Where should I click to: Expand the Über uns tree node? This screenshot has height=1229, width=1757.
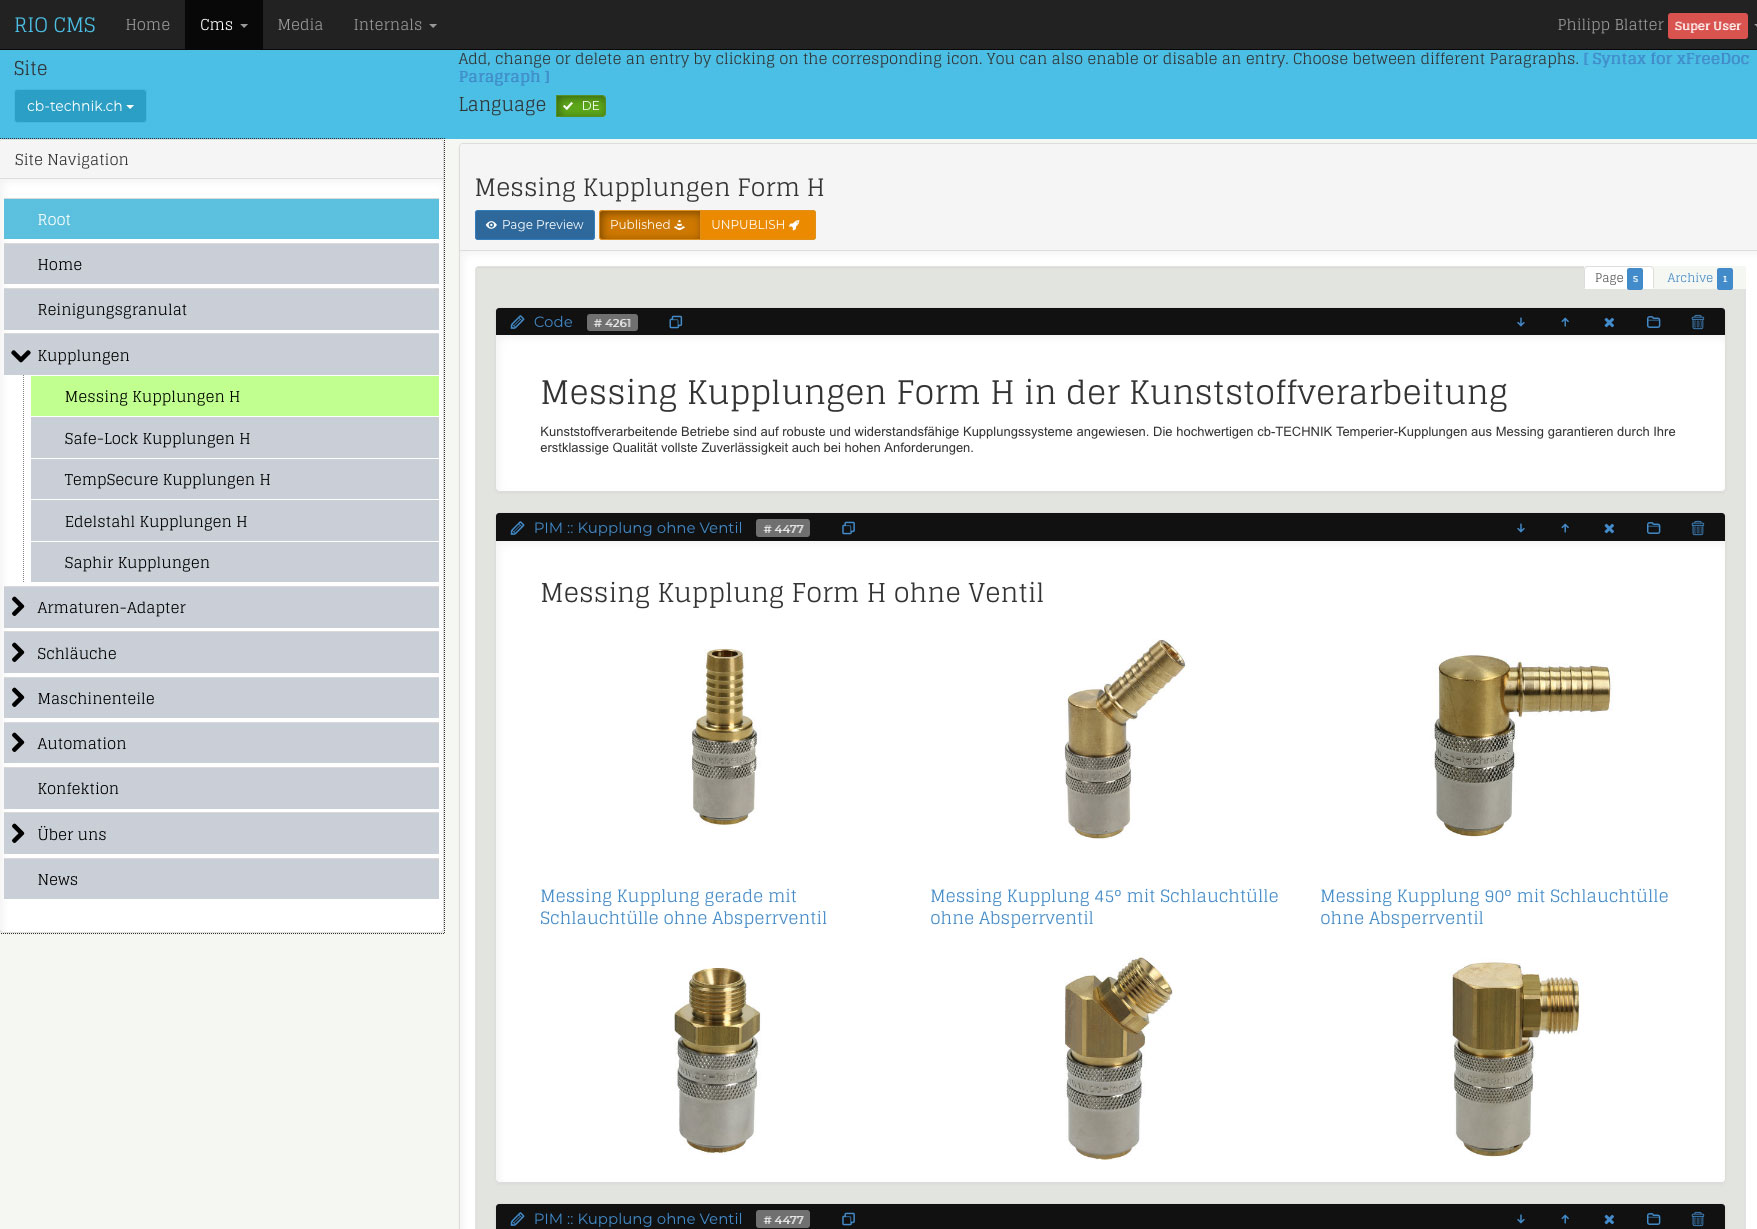point(18,834)
